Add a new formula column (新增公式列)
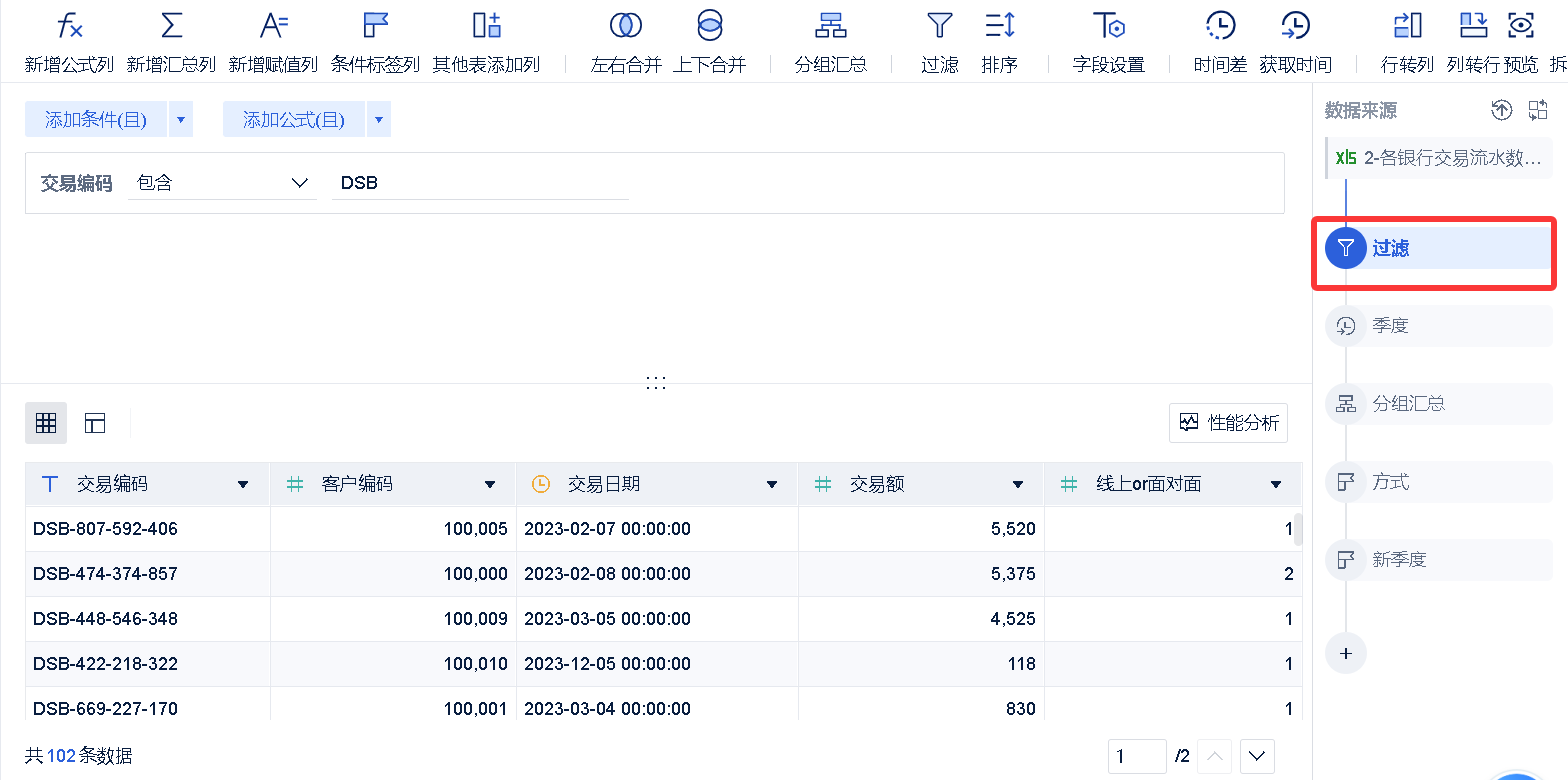1568x780 pixels. click(x=69, y=43)
